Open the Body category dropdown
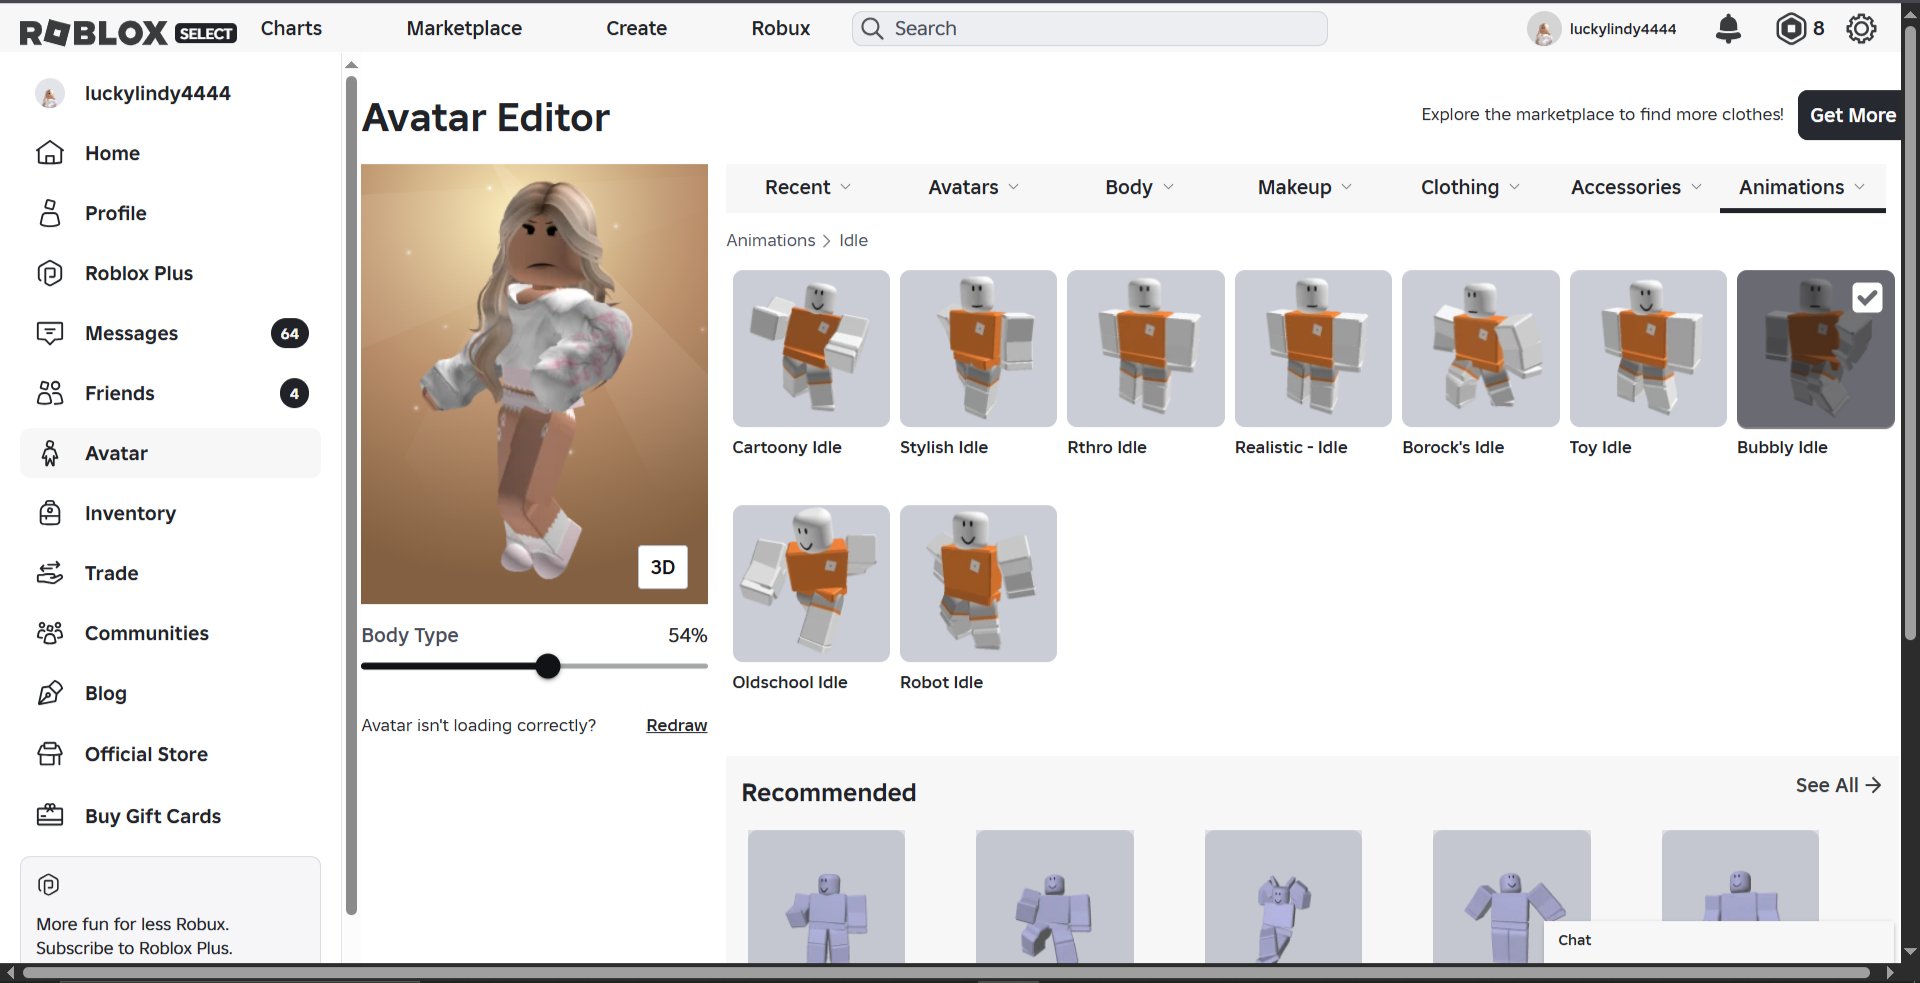This screenshot has height=983, width=1920. tap(1139, 187)
